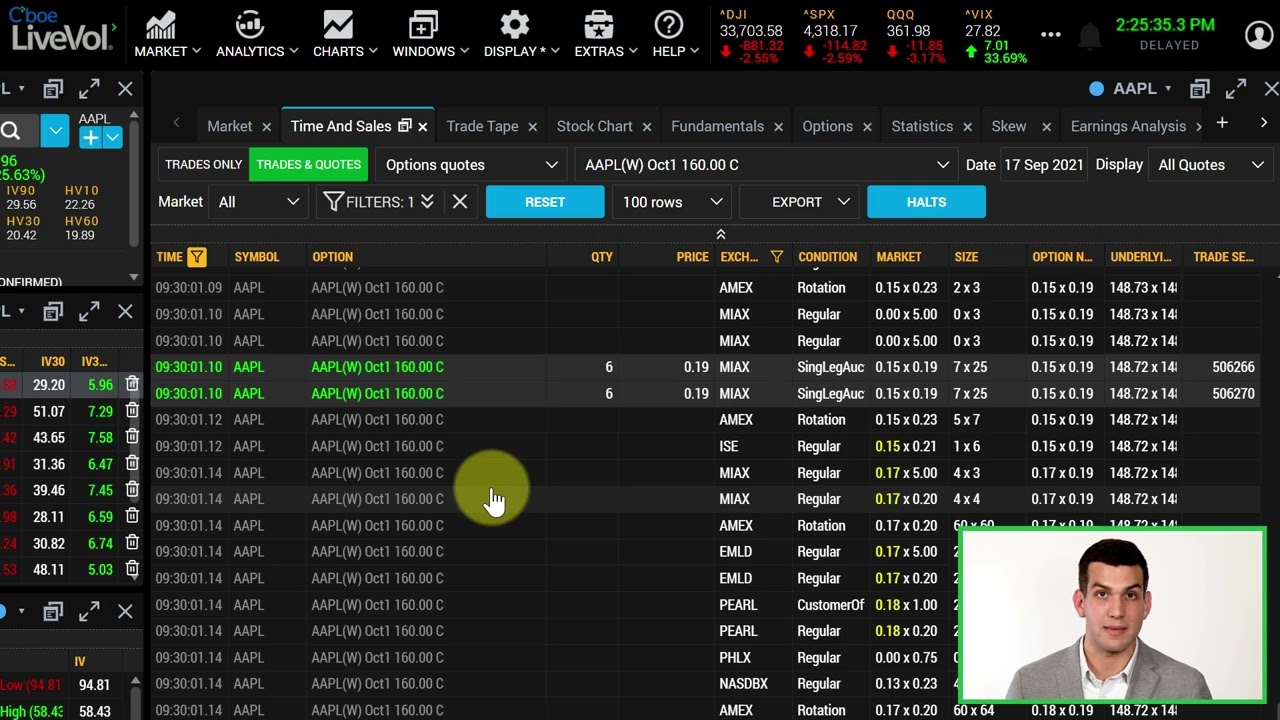The height and width of the screenshot is (720, 1280).
Task: Open the CHARTS menu icon
Action: [338, 25]
